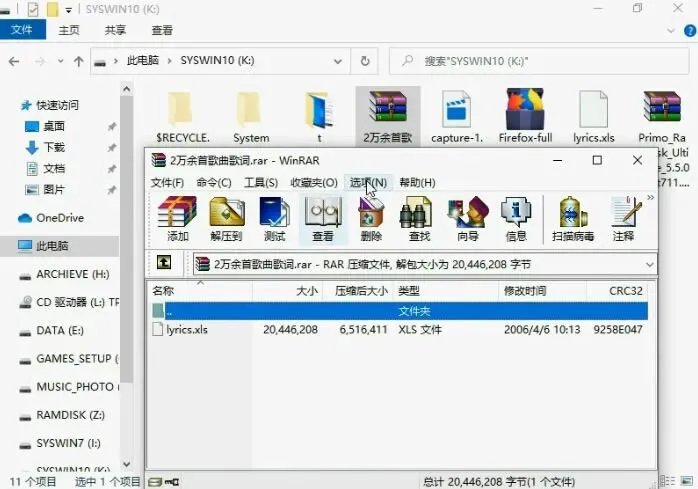Select the capture-1 video file icon
The width and height of the screenshot is (698, 489).
[457, 117]
